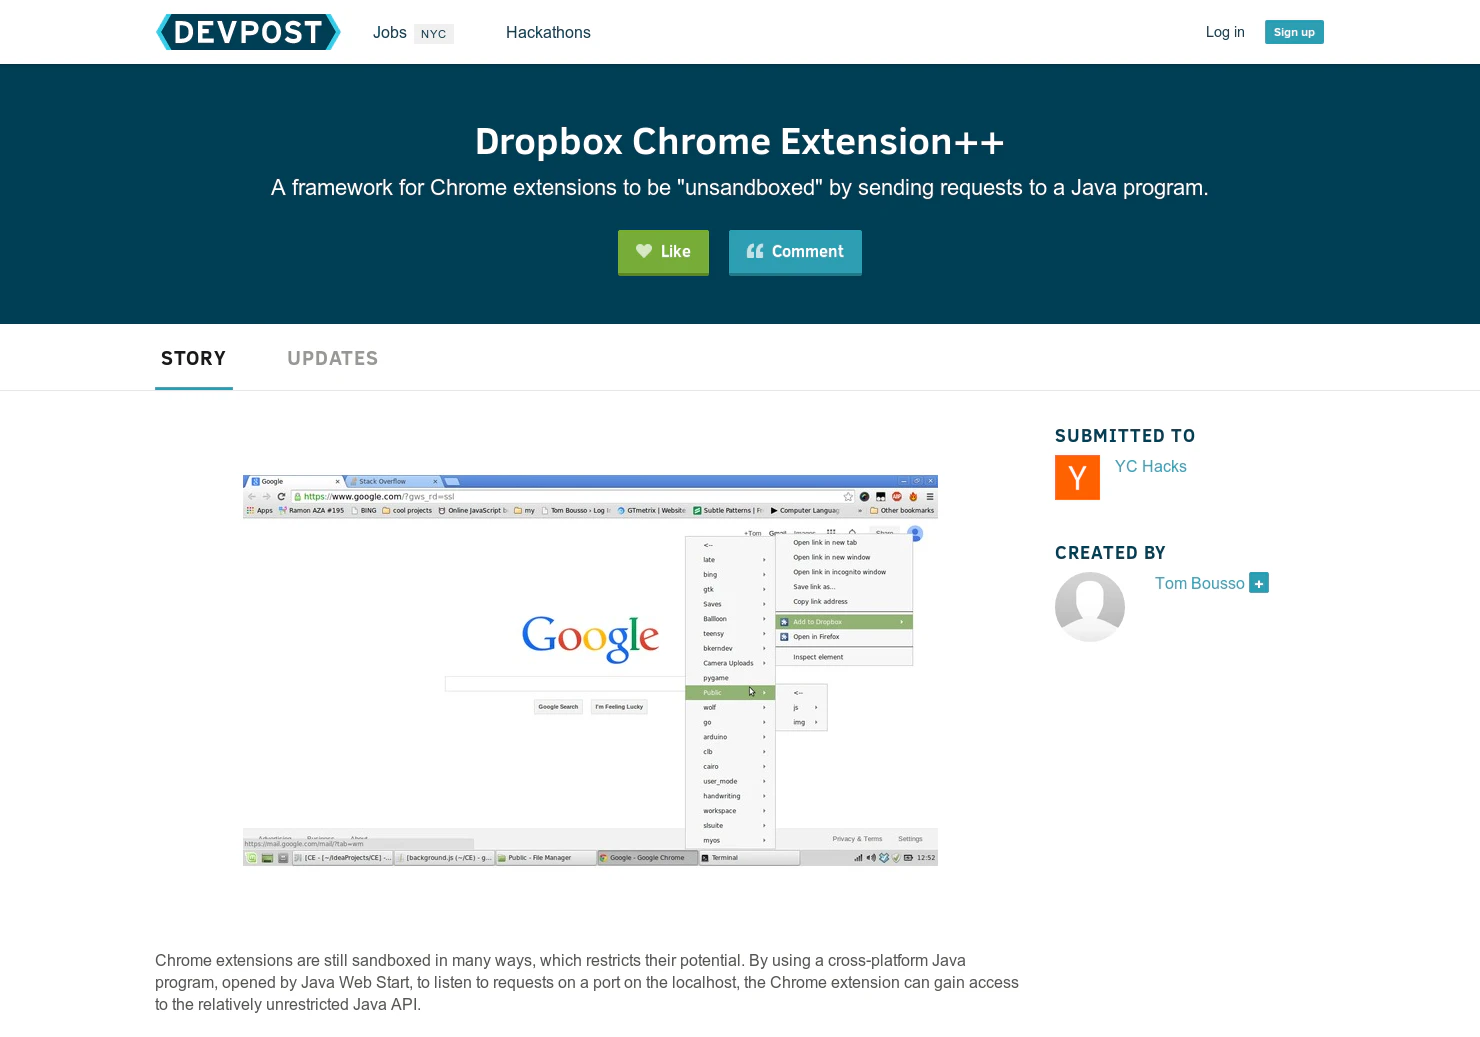This screenshot has width=1480, height=1037.
Task: Click the project title heading
Action: coord(740,142)
